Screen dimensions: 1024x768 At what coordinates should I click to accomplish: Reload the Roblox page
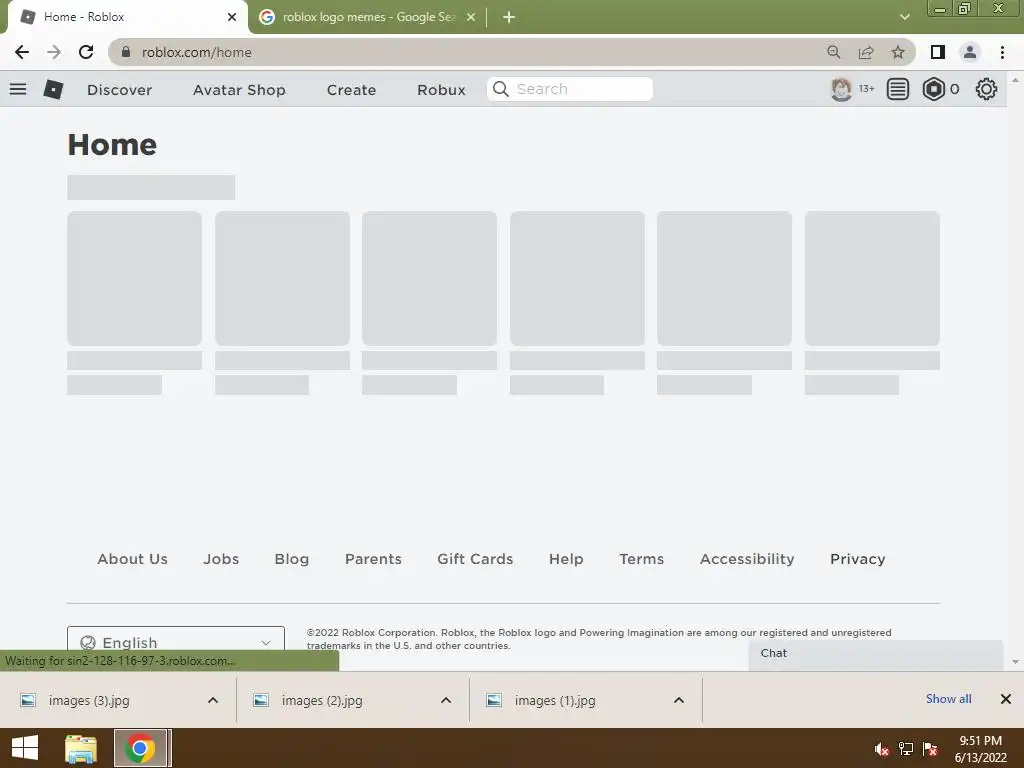tap(86, 52)
